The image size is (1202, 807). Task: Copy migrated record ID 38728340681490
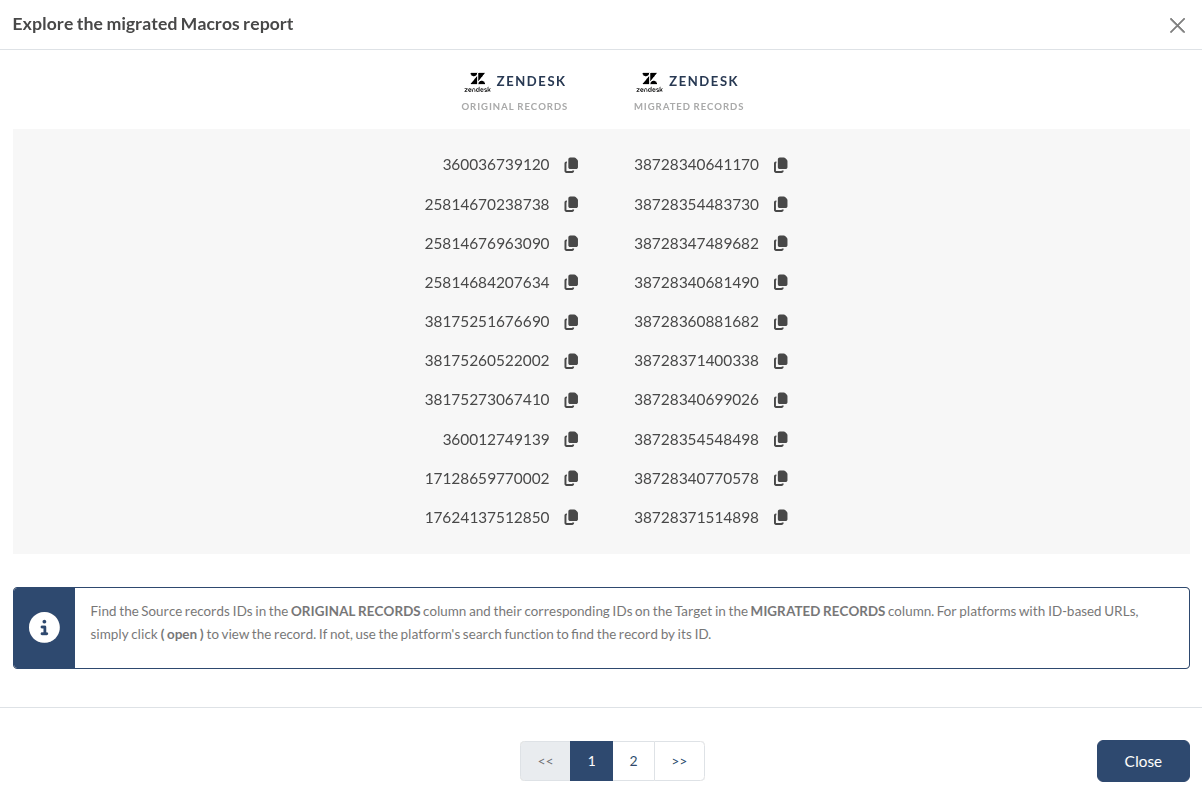tap(781, 283)
